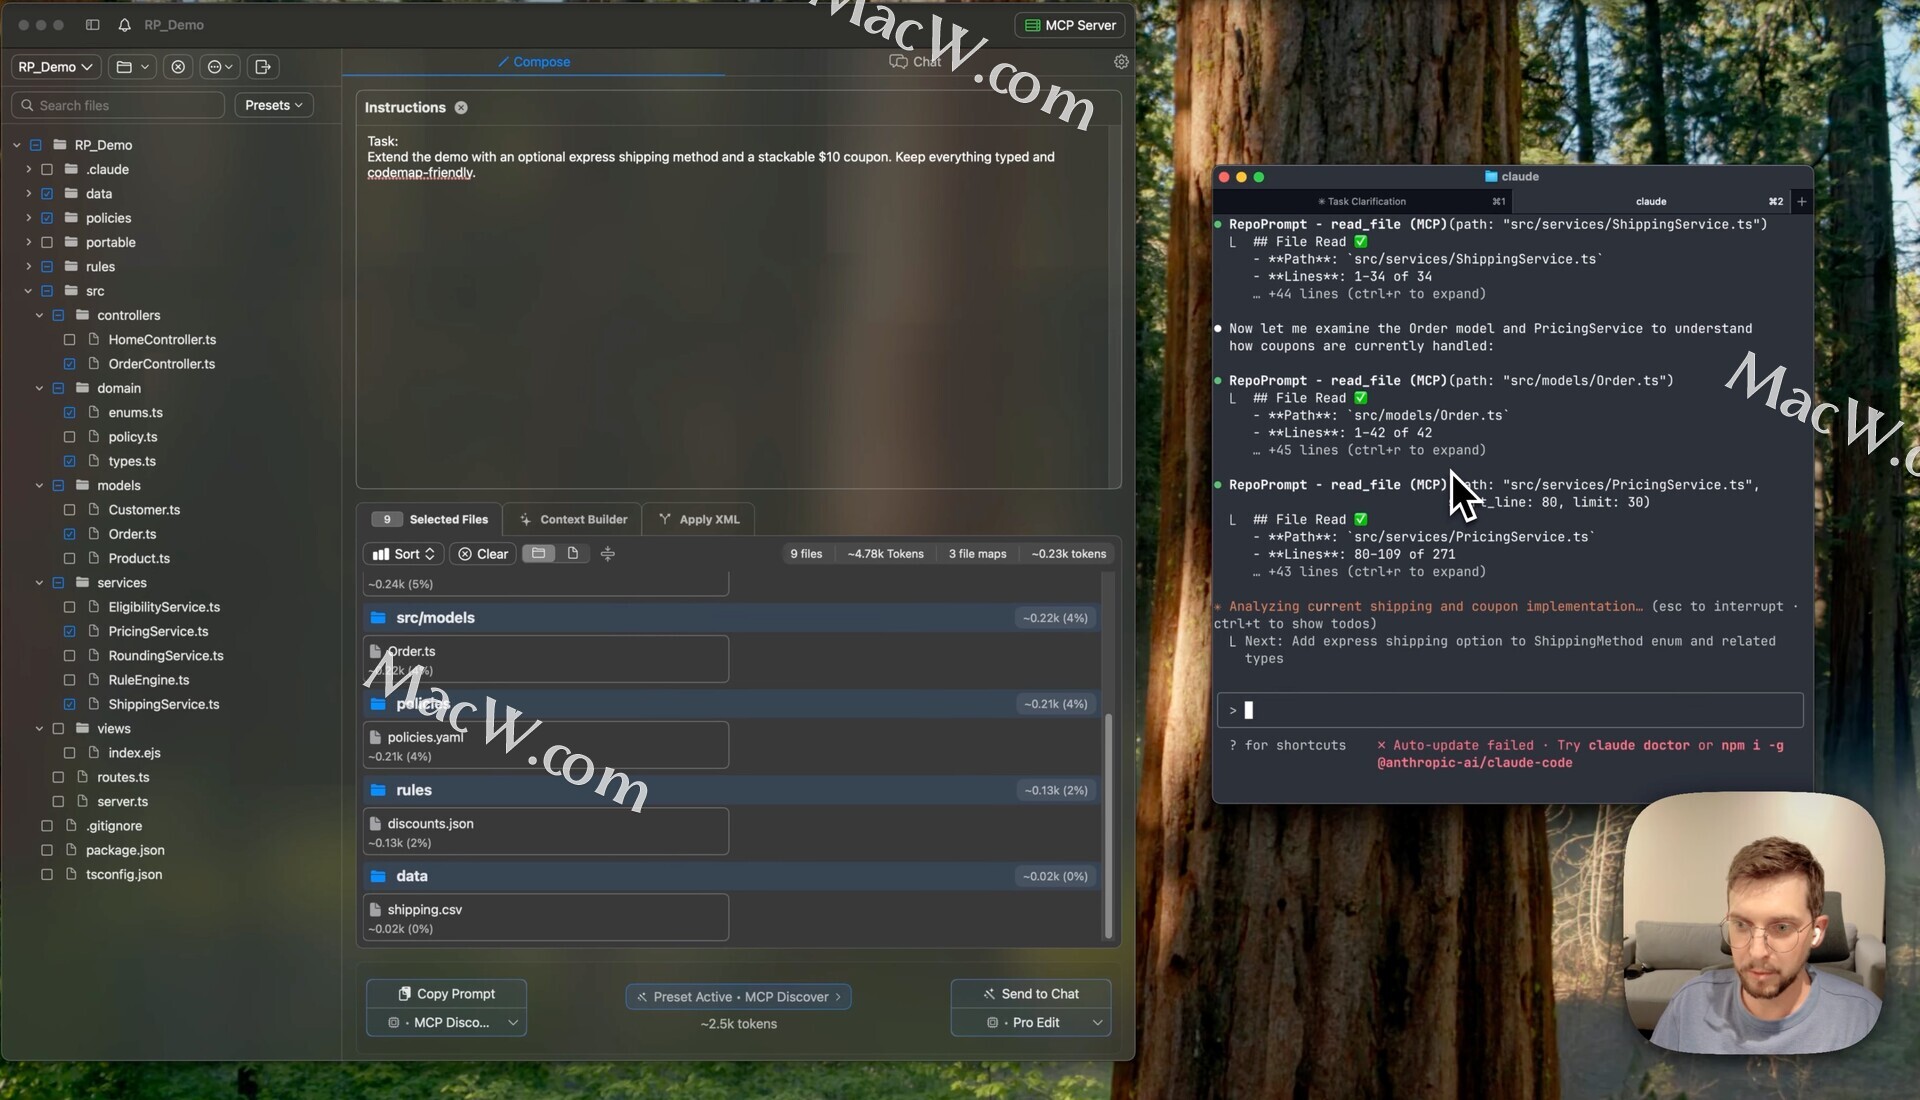Uncheck the PricingService.ts checkbox
Viewport: 1920px width, 1100px height.
69,632
